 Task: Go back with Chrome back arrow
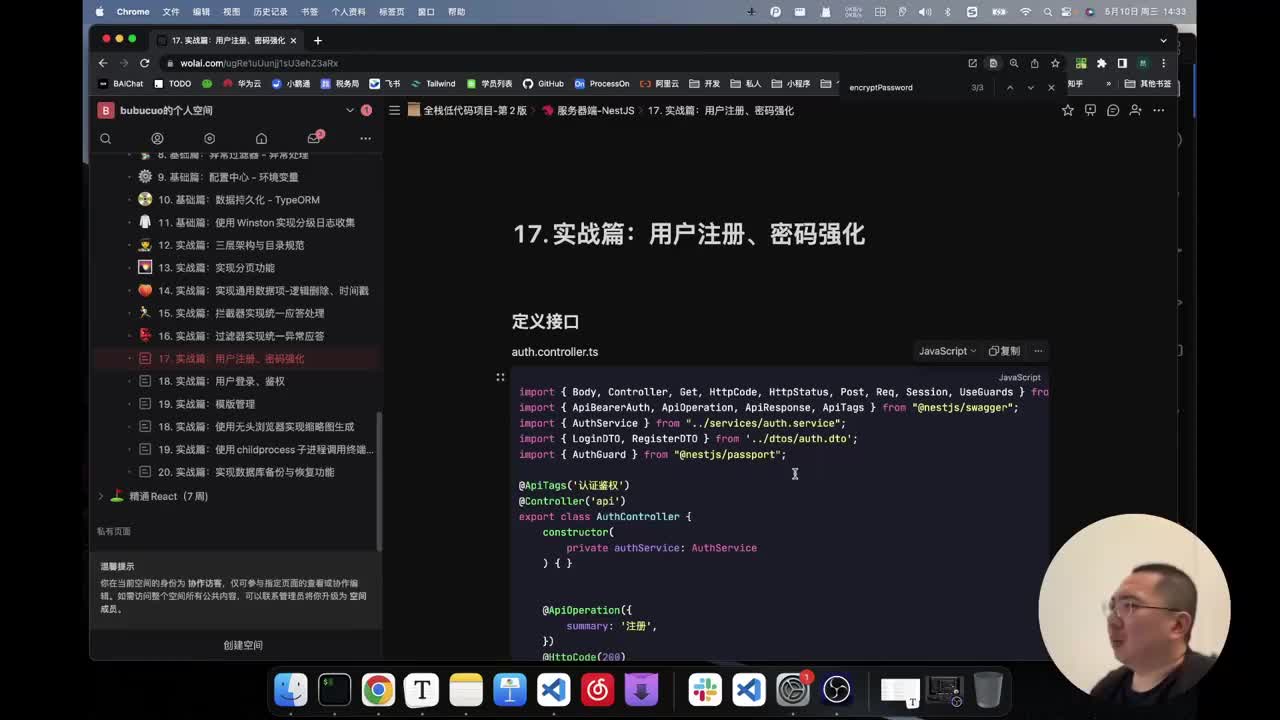click(x=103, y=63)
